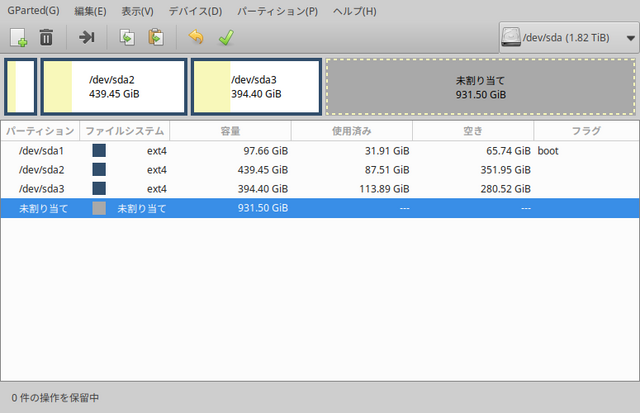Select the /dev/sda1 block in disk map
Screen dimensions: 640x413
(20, 87)
